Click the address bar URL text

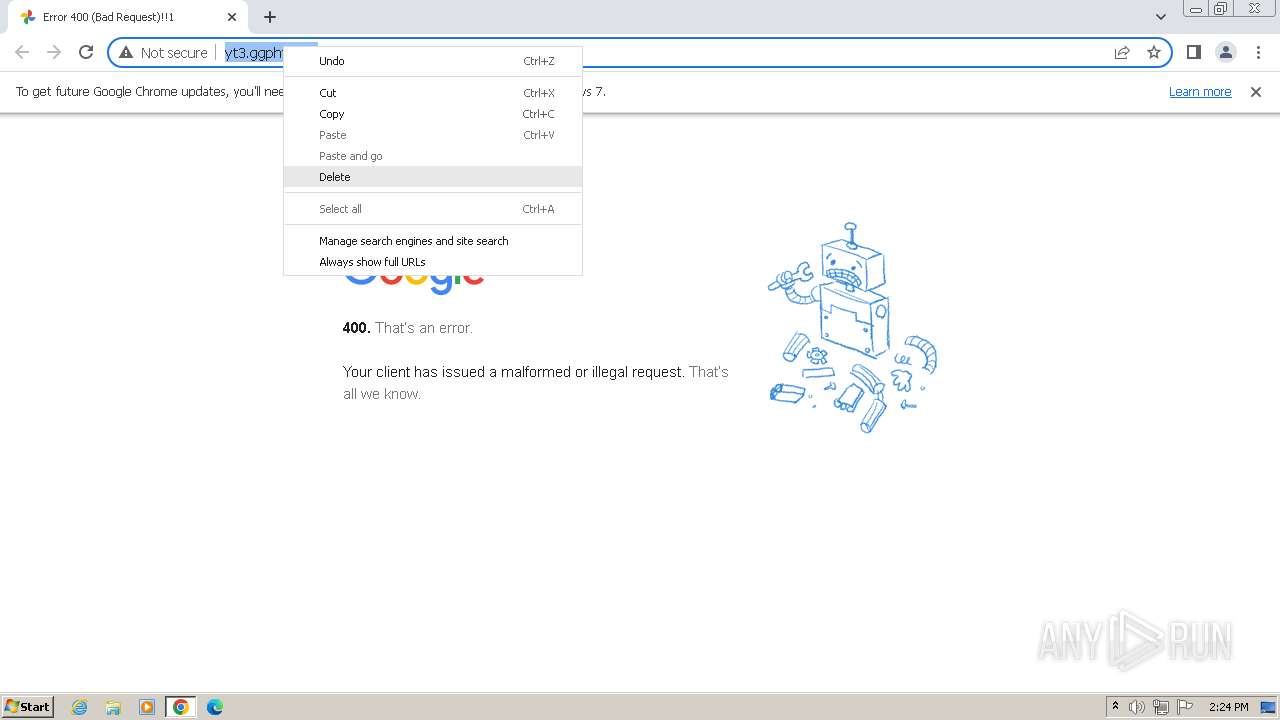[254, 52]
